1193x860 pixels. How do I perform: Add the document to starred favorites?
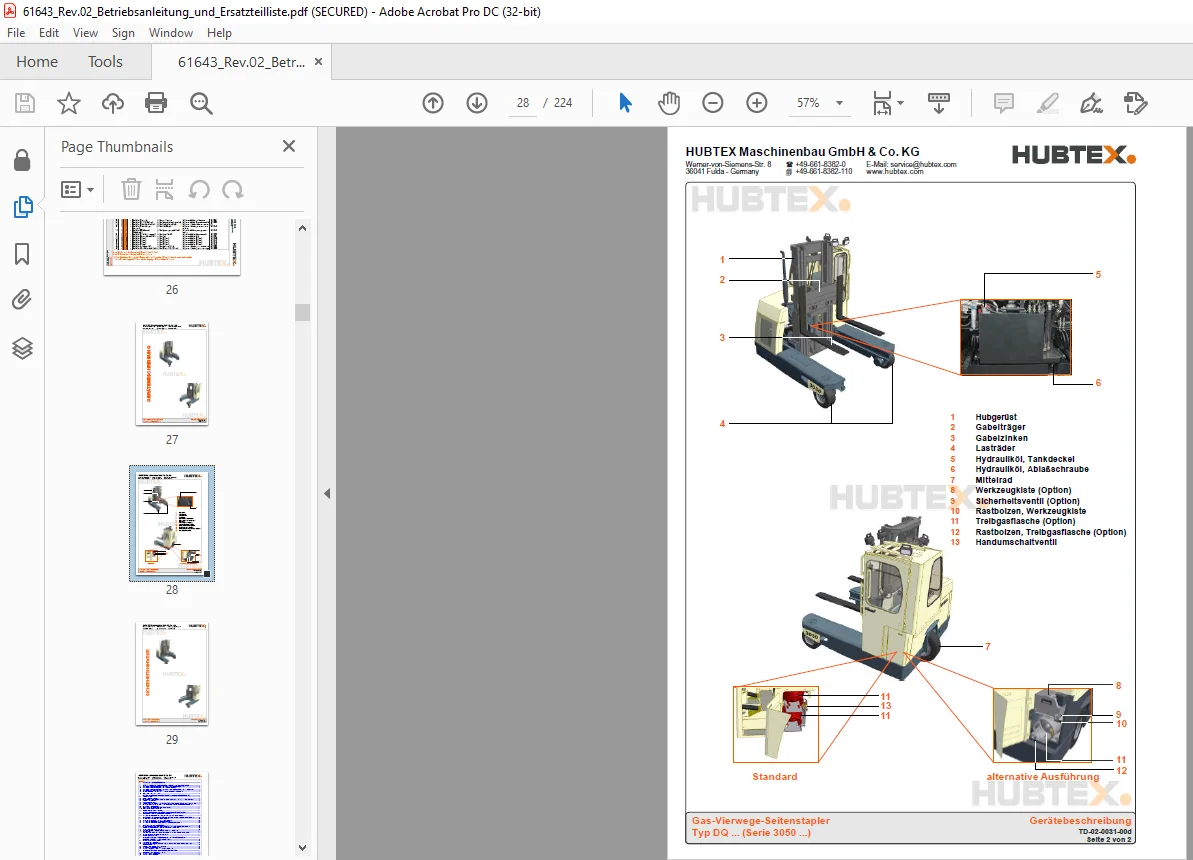68,103
